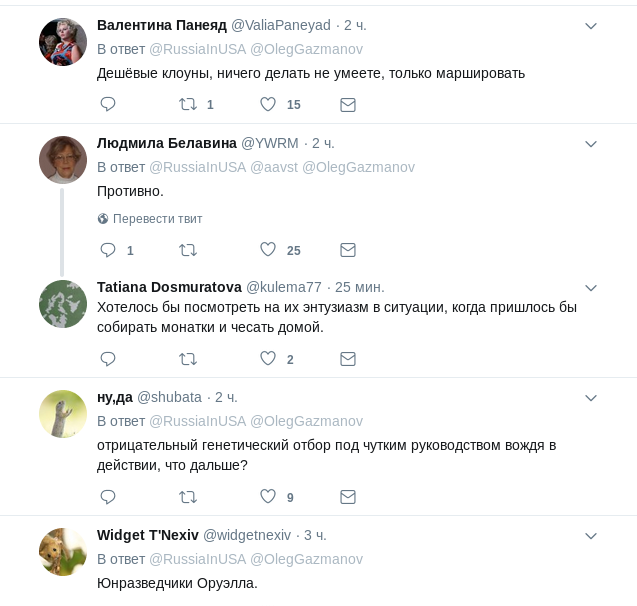Open chevron menu on Tatiana Dosmuratova's tweet
637x606 pixels.
pos(591,287)
